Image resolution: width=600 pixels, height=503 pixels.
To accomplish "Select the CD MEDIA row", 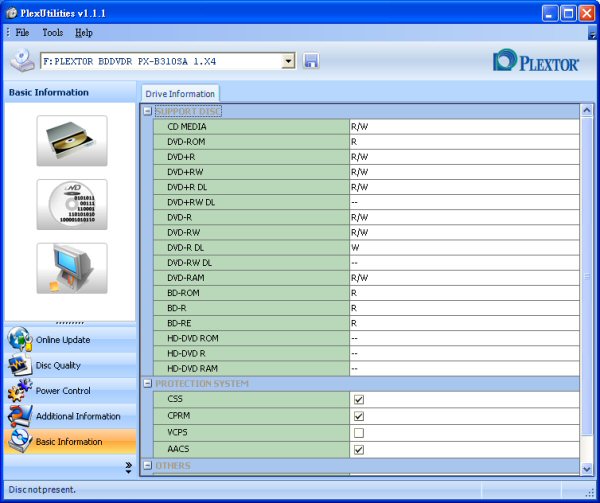I will tap(366, 127).
